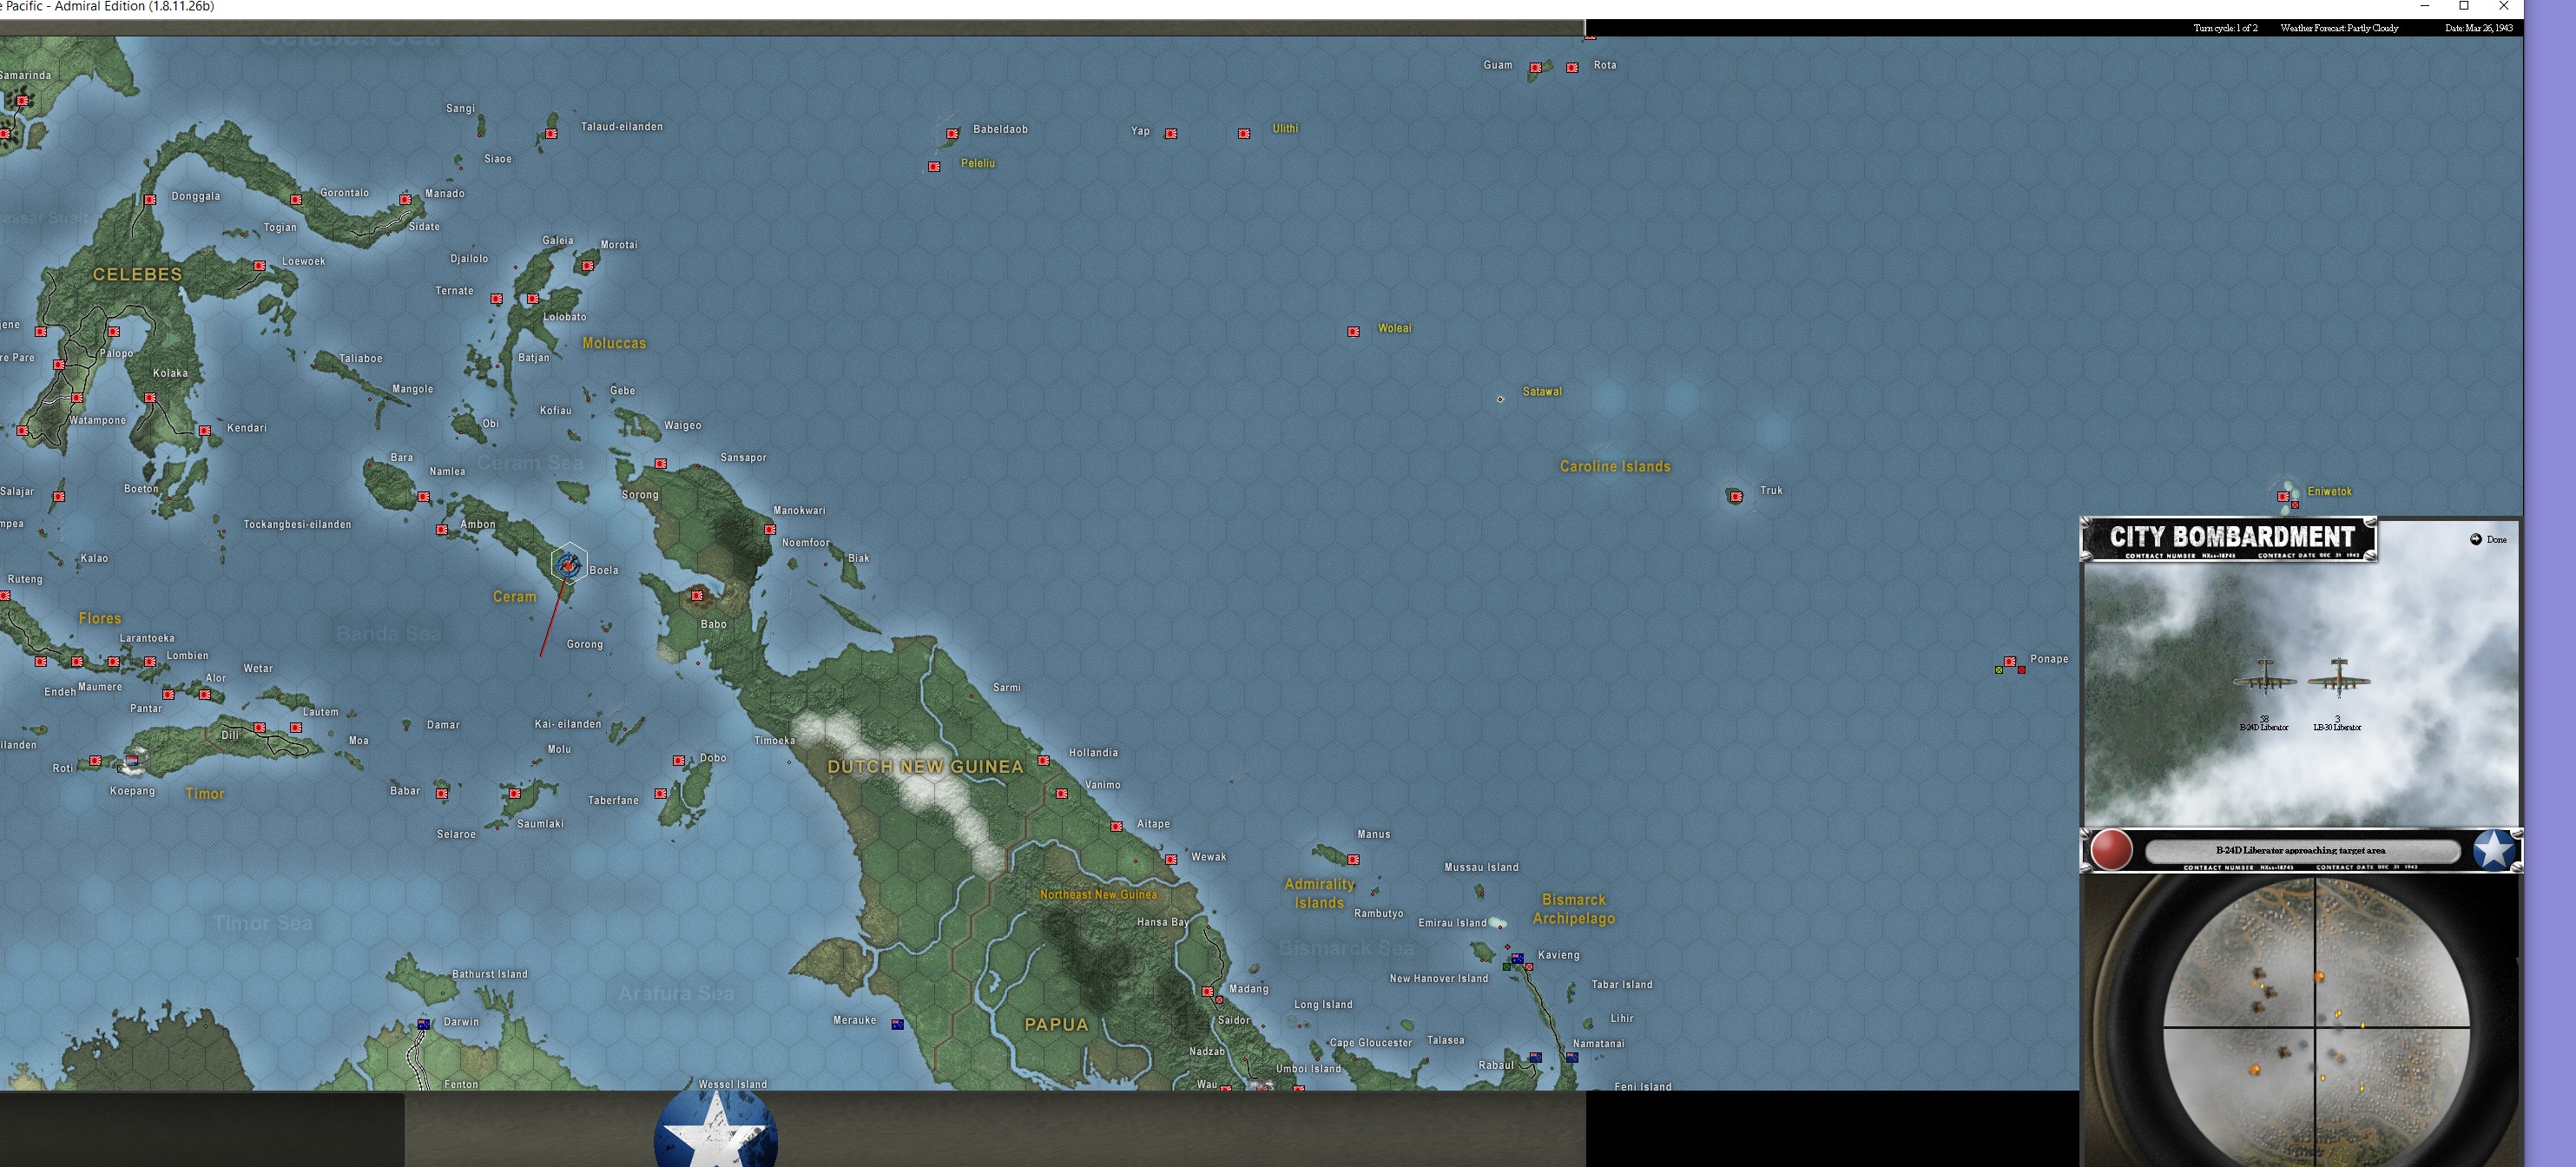The image size is (2576, 1167).
Task: Select the Japanese base icon at Aitape
Action: click(x=1117, y=827)
